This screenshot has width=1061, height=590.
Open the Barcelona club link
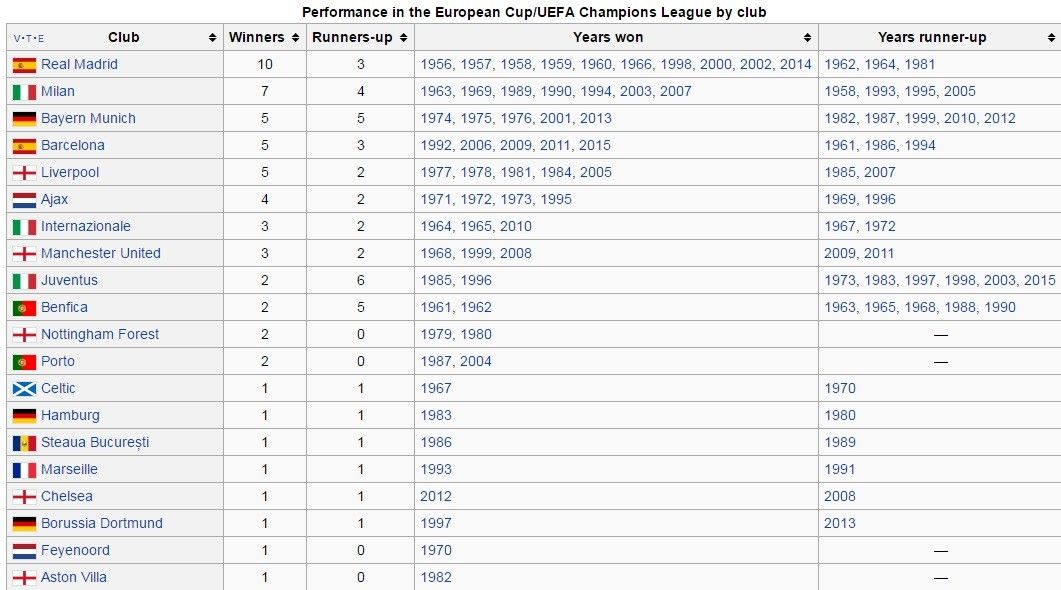pos(73,145)
